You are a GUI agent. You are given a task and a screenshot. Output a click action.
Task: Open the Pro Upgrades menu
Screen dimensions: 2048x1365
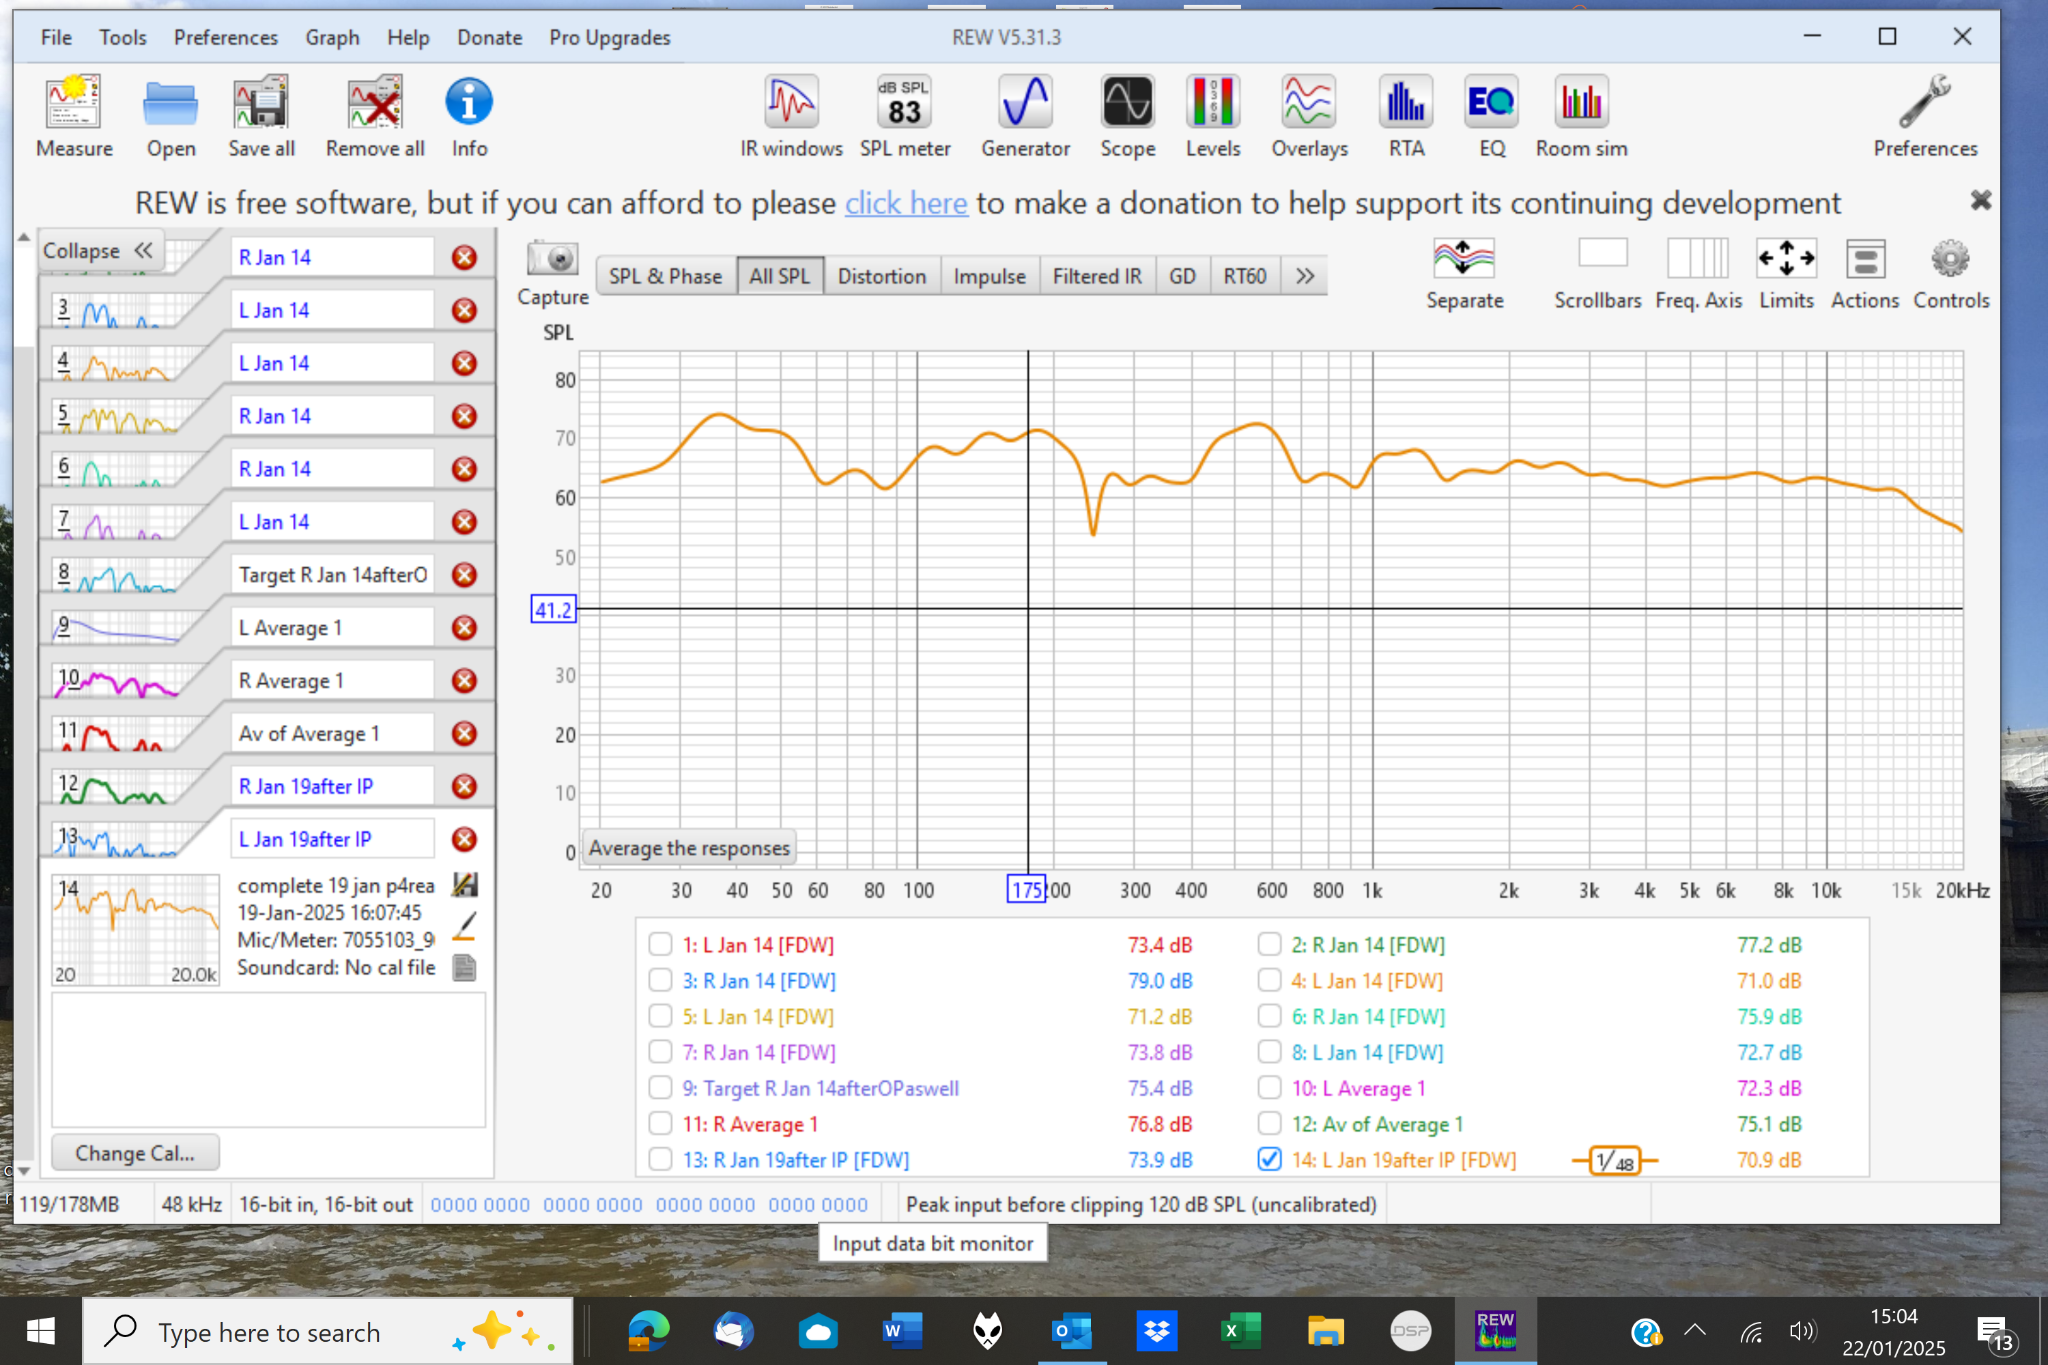(x=609, y=38)
